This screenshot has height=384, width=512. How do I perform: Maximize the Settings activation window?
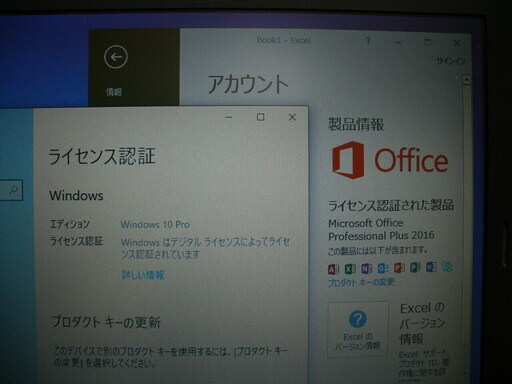(261, 117)
